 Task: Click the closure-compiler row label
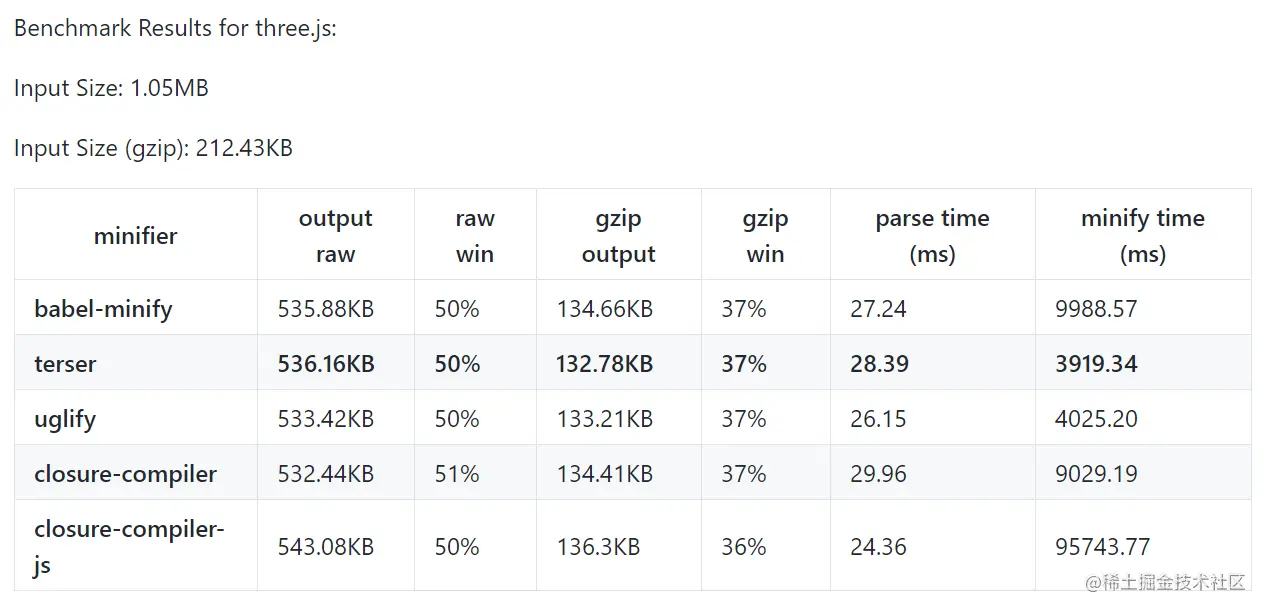pyautogui.click(x=125, y=474)
